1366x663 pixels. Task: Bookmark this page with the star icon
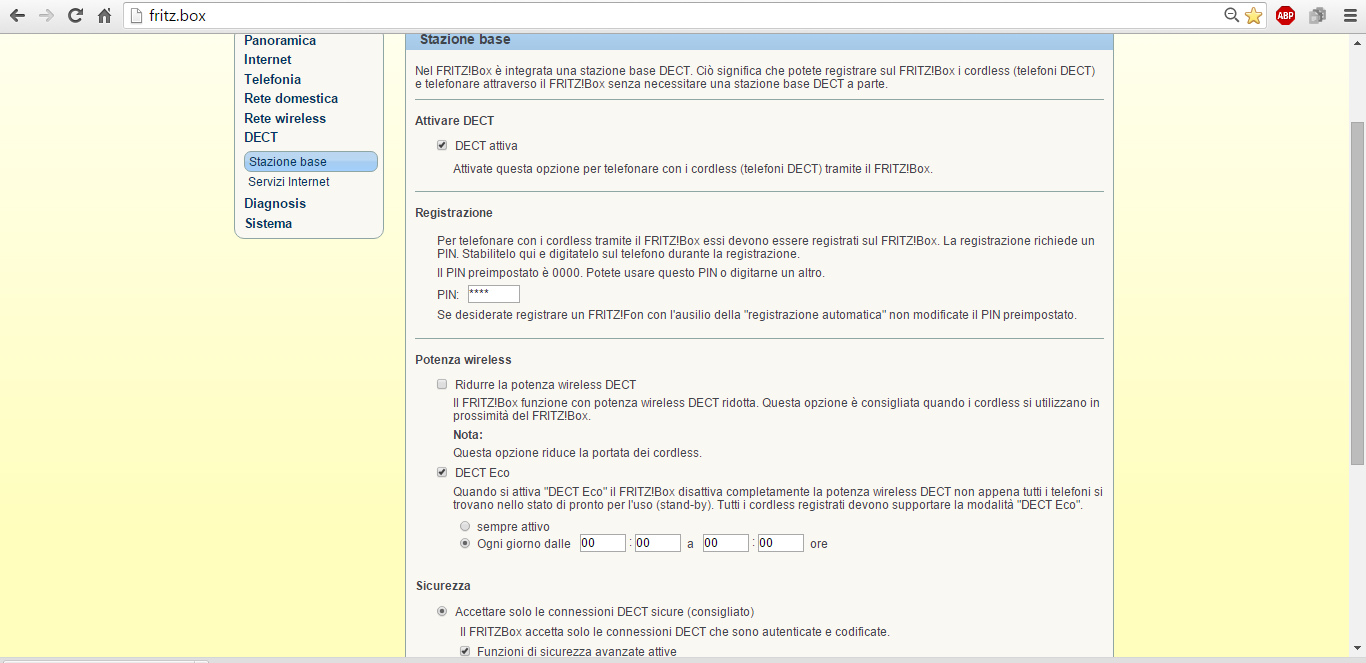click(x=1253, y=16)
